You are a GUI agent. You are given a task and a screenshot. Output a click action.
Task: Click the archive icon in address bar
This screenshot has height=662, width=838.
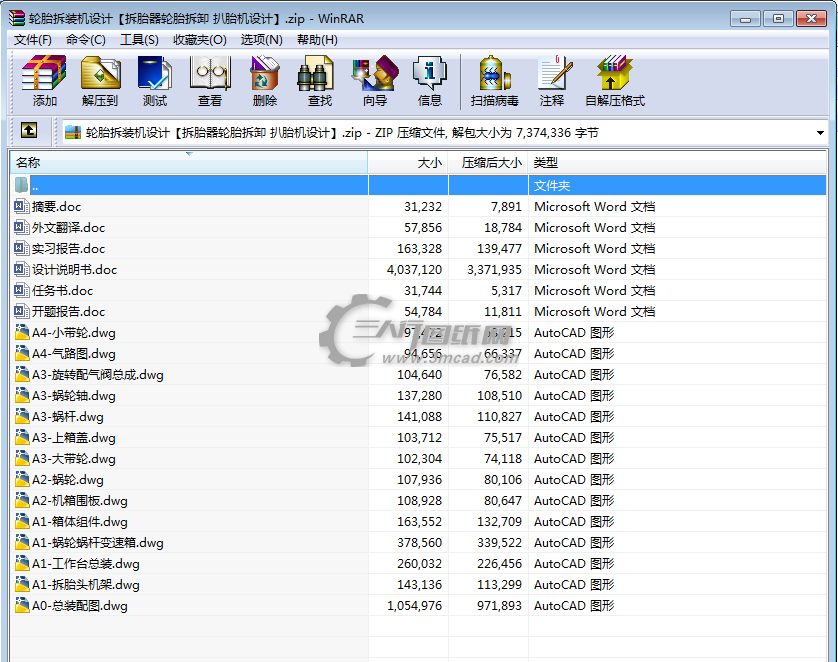tap(73, 133)
